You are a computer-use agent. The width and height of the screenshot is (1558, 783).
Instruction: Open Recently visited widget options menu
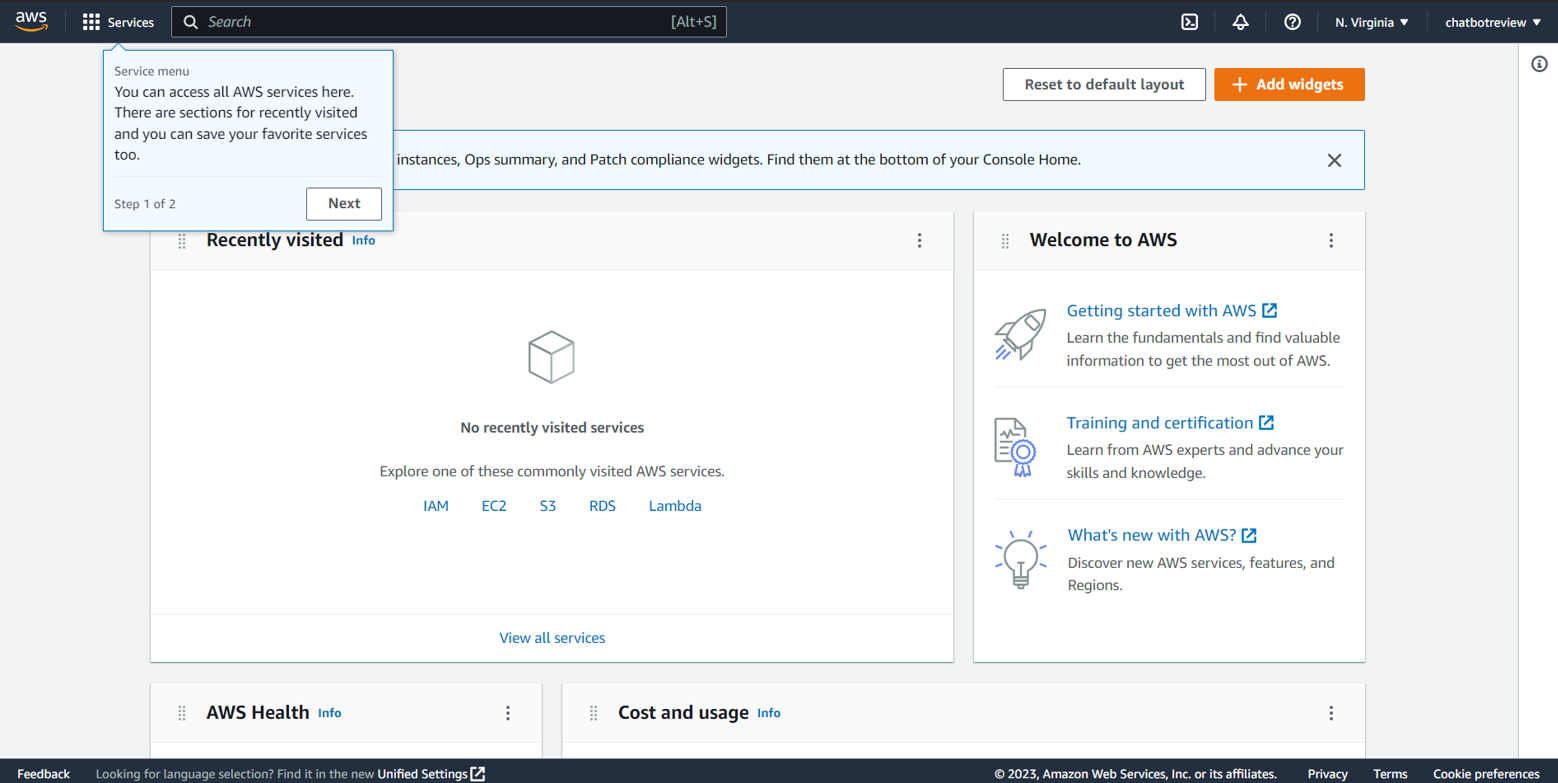[x=919, y=240]
